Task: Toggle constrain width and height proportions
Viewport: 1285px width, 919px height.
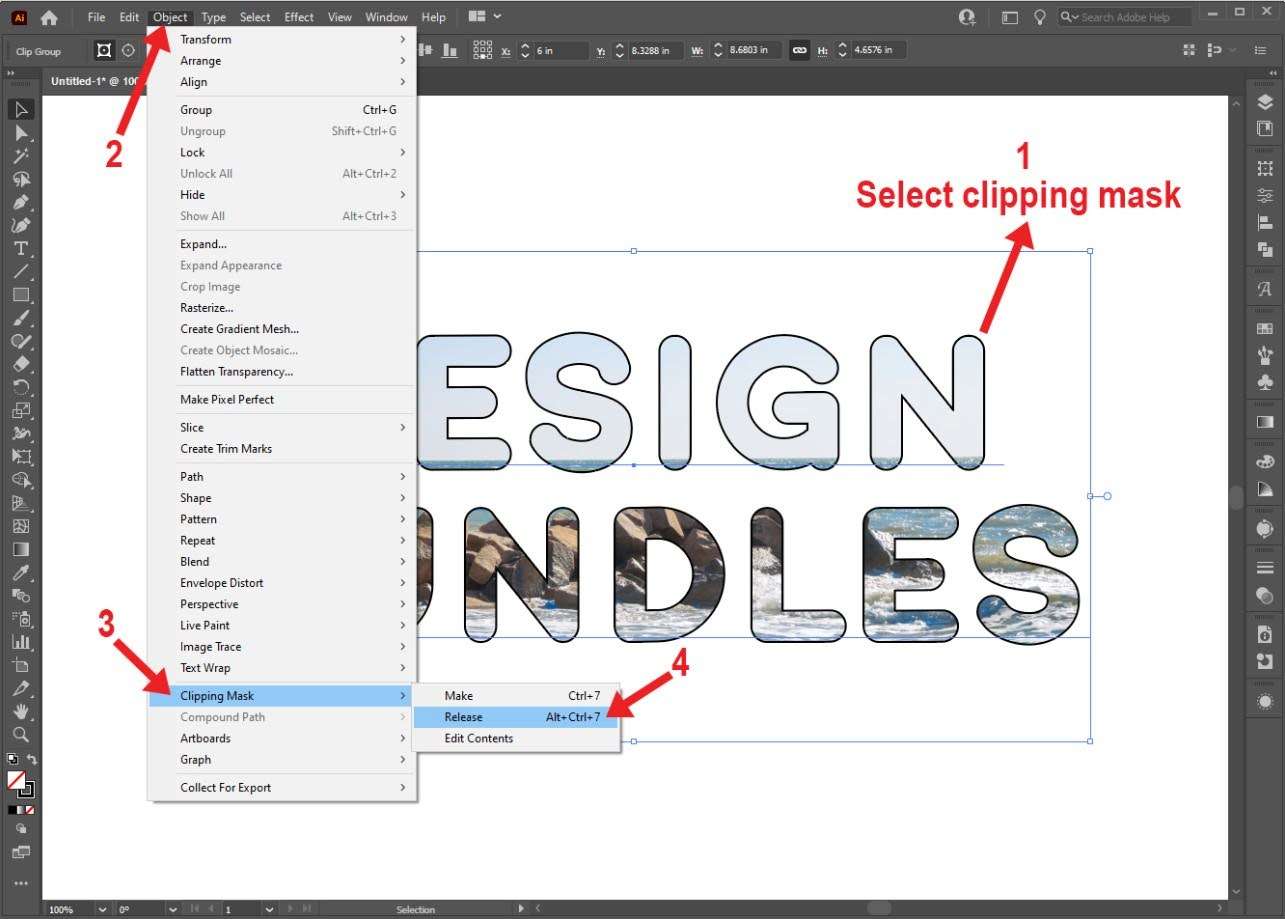Action: point(799,50)
